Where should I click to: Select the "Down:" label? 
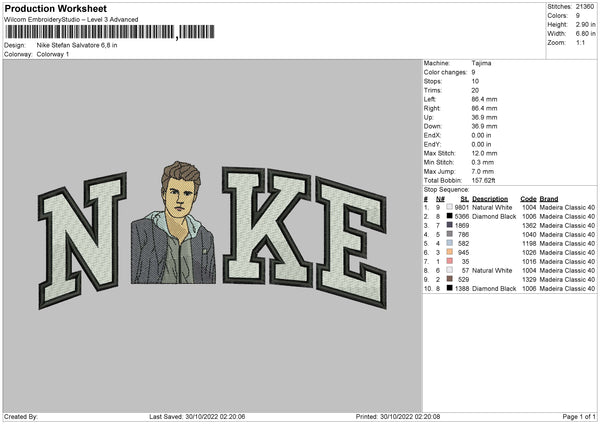coord(432,126)
